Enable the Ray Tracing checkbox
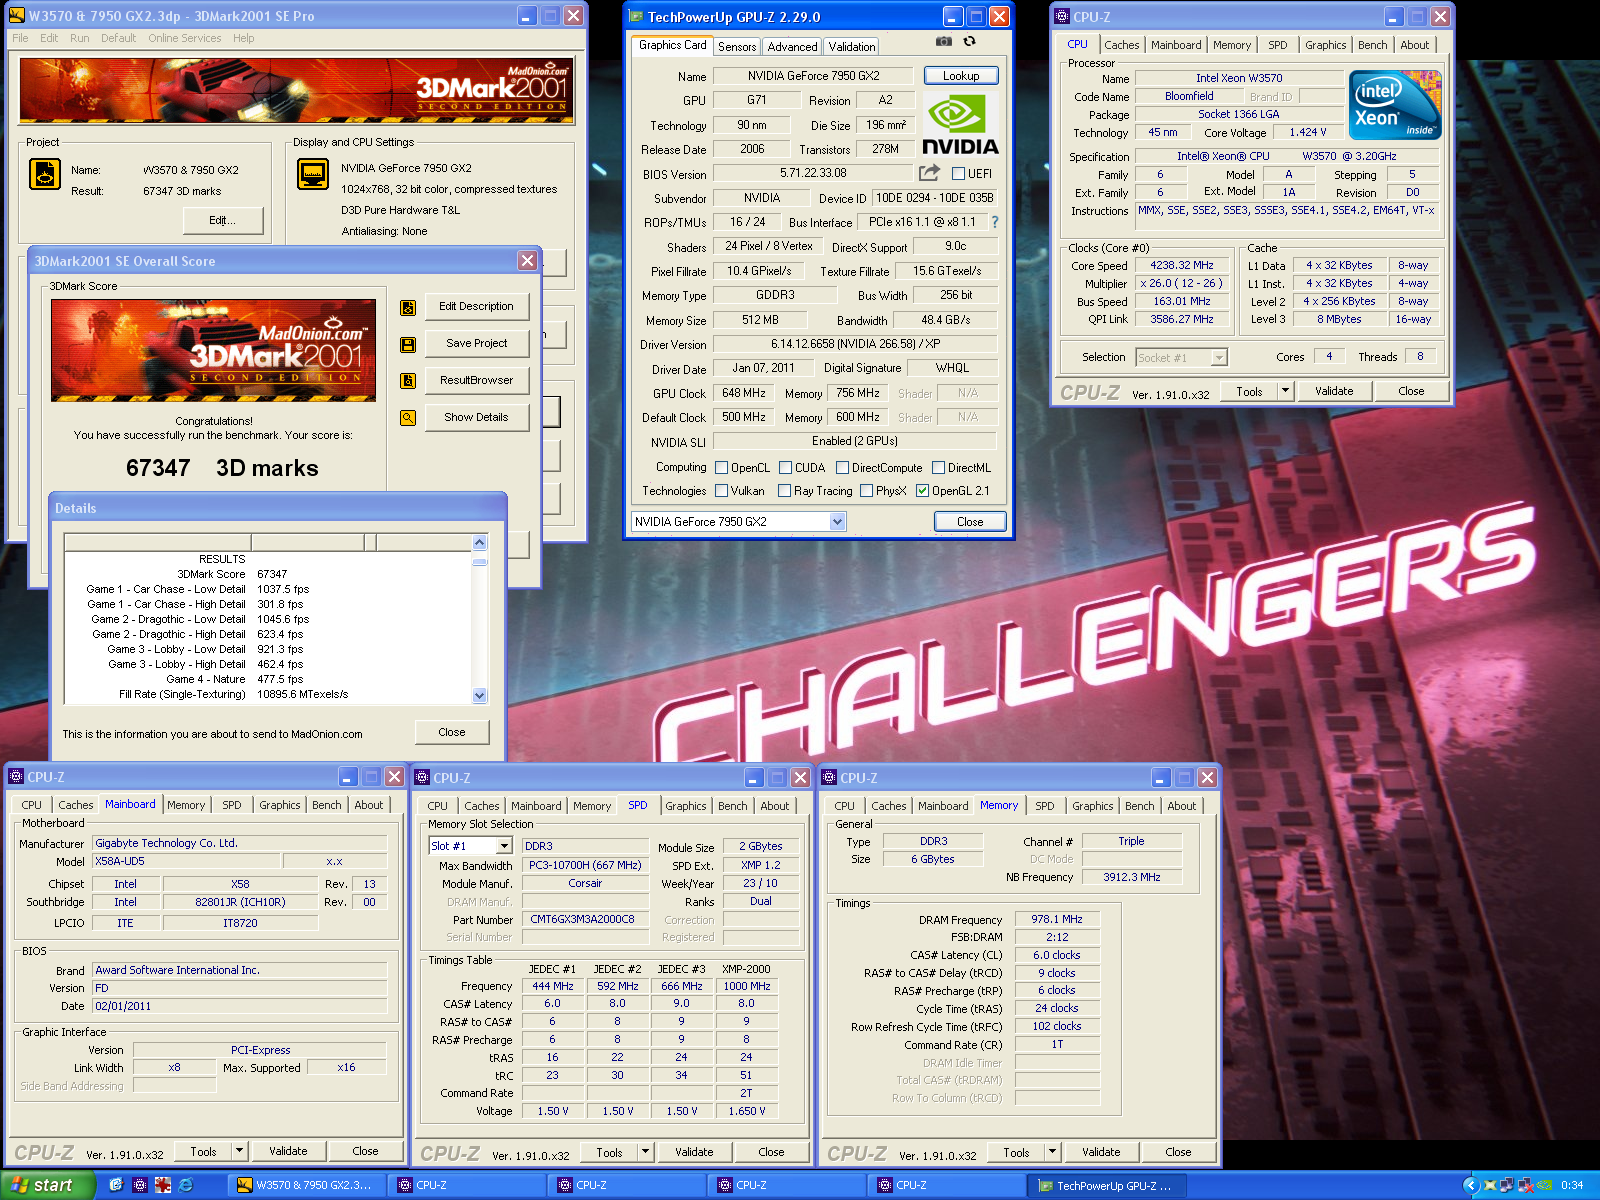Image resolution: width=1600 pixels, height=1200 pixels. [x=785, y=491]
